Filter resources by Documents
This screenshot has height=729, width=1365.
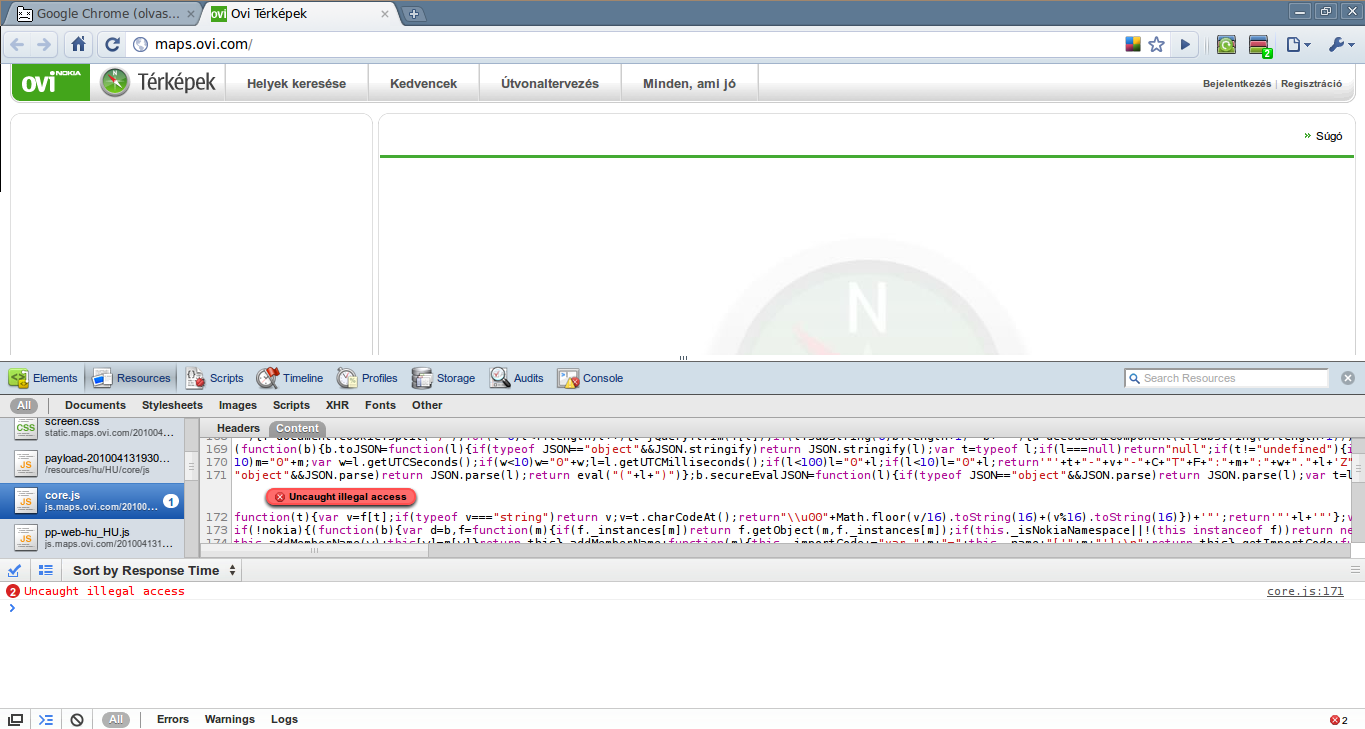[95, 405]
